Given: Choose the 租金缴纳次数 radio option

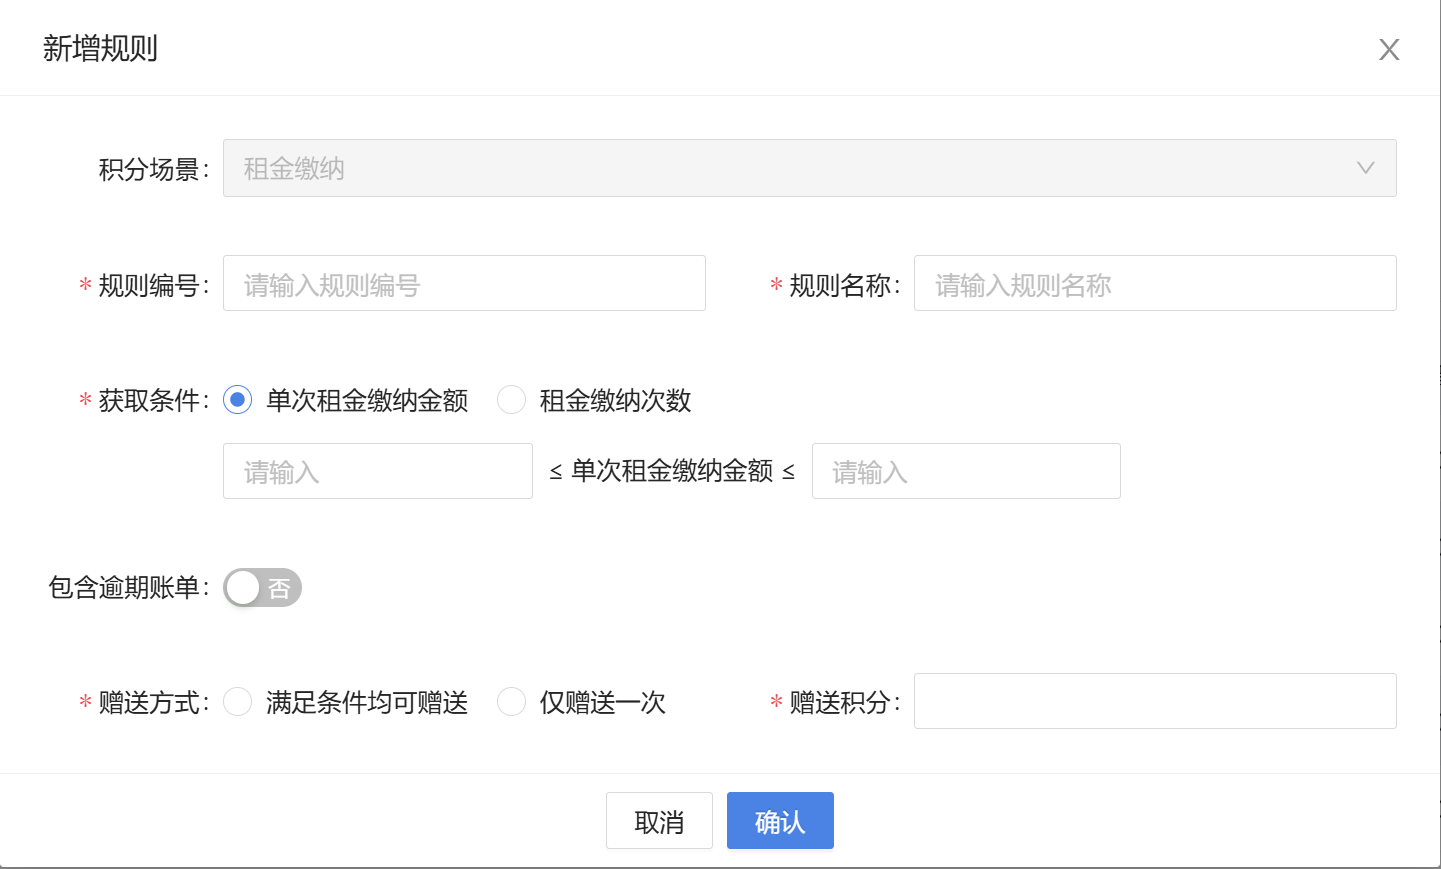Looking at the screenshot, I should (512, 400).
